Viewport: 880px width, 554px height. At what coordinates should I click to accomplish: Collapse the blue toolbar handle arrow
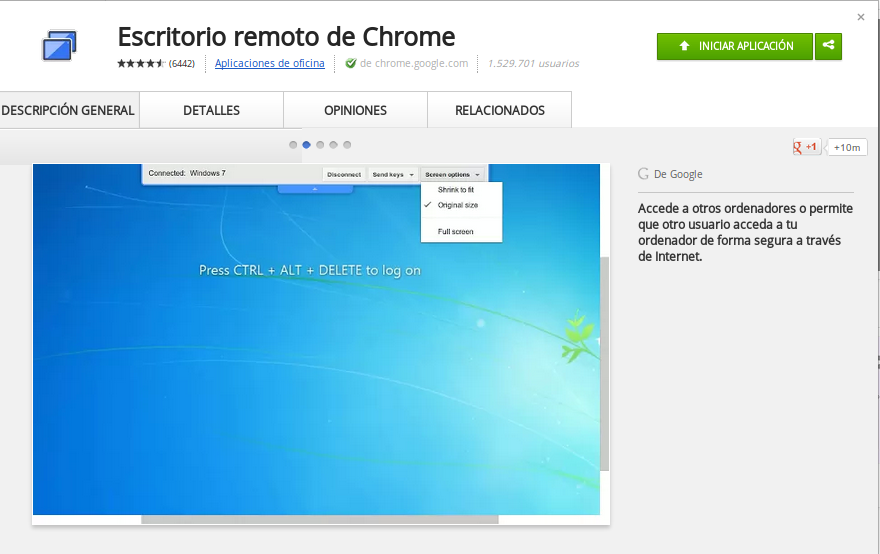click(x=315, y=189)
